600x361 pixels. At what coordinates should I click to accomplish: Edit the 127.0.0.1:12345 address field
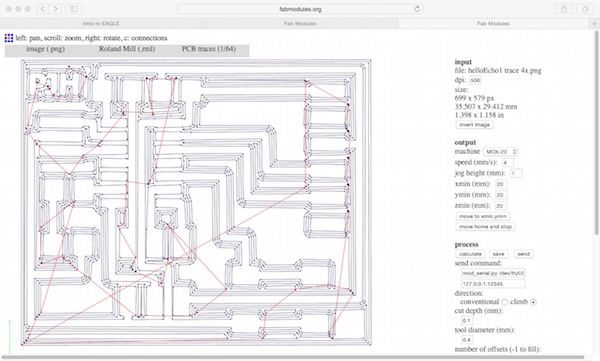point(493,284)
